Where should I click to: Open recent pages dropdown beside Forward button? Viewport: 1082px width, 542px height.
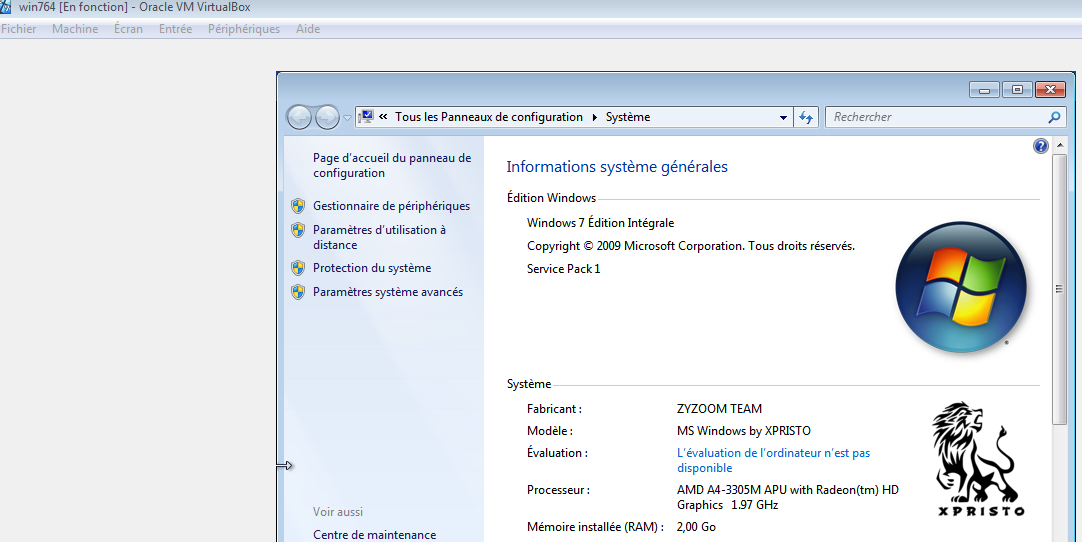(347, 118)
